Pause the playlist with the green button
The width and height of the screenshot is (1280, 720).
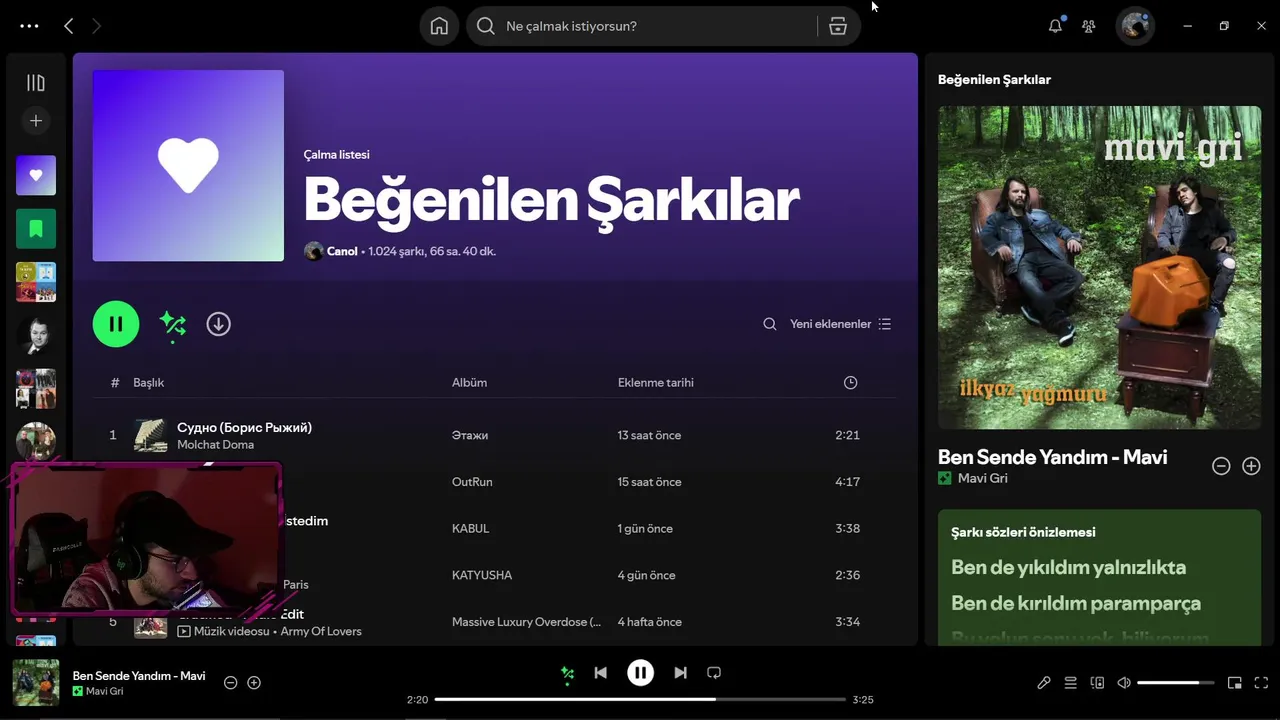point(116,324)
